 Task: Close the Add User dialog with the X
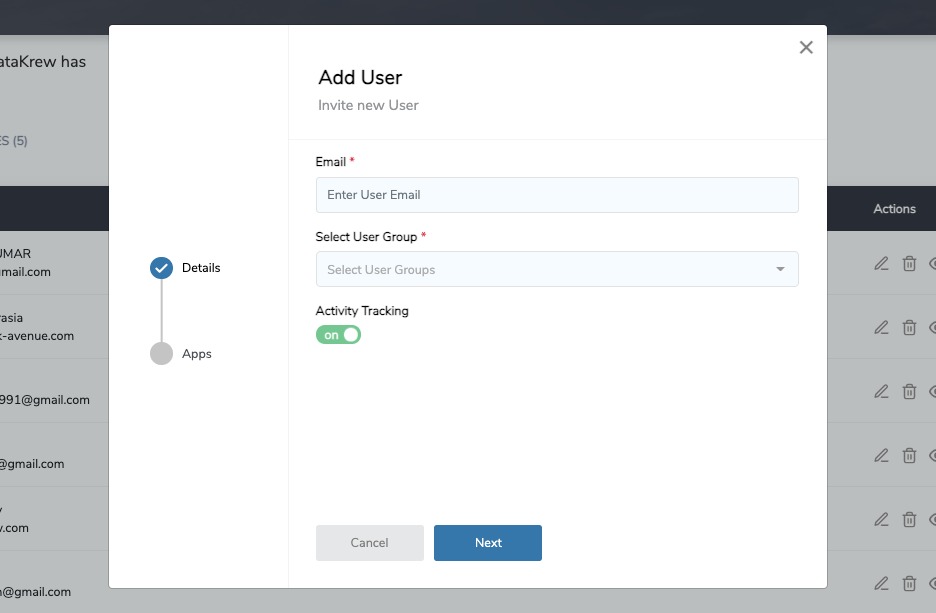click(x=805, y=46)
